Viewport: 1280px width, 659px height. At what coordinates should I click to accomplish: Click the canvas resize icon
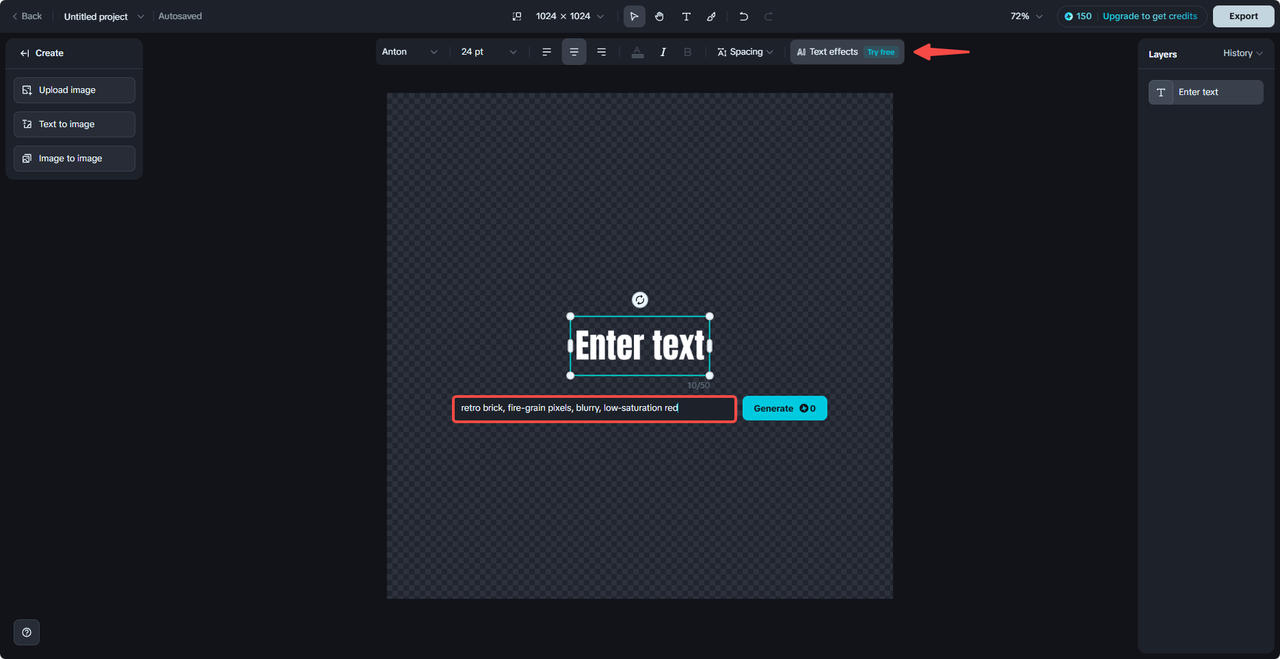pyautogui.click(x=517, y=16)
